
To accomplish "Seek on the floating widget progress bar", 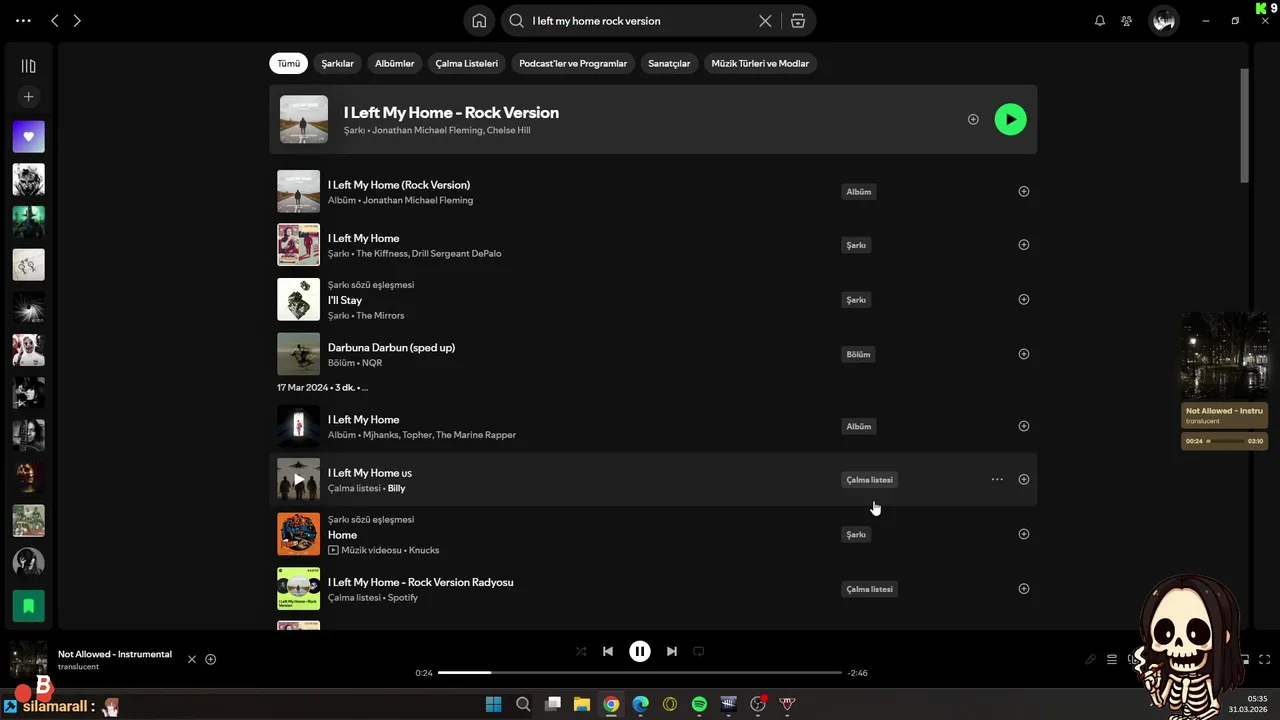I will tap(1226, 441).
